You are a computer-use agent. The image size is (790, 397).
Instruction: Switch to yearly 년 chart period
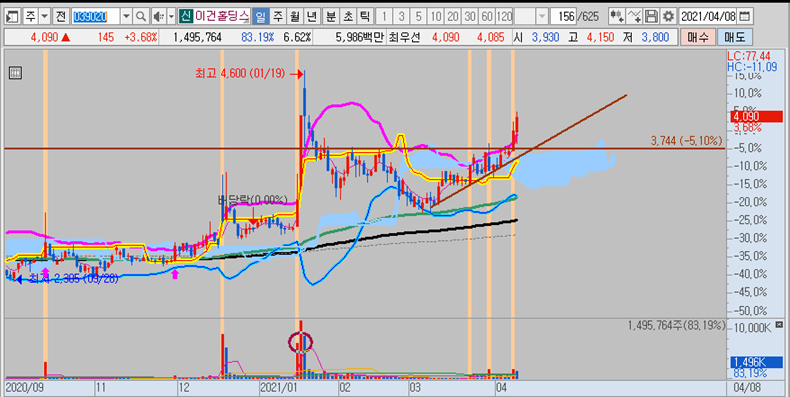pyautogui.click(x=312, y=17)
